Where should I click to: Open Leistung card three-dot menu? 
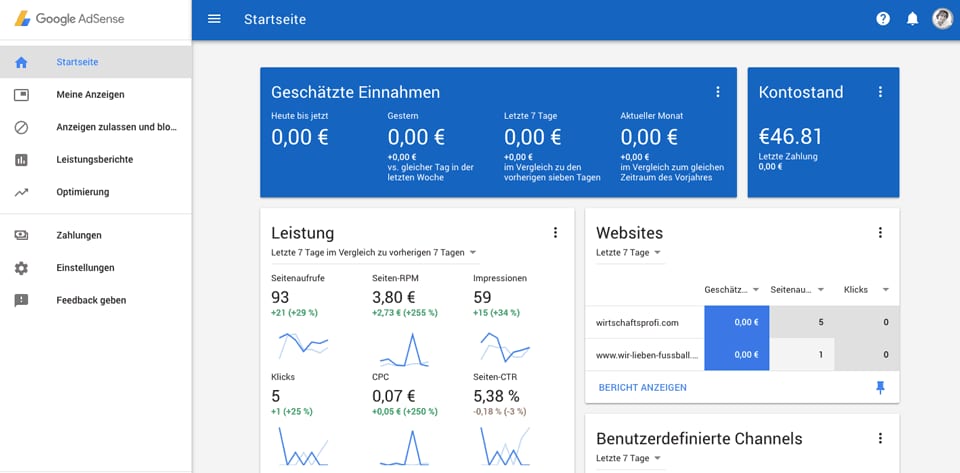tap(555, 233)
